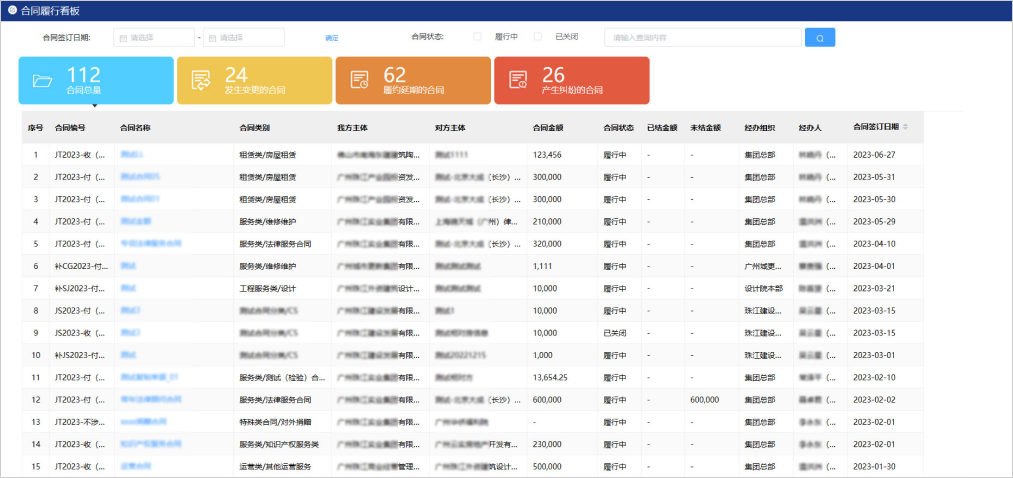Click the blue search magnifier button
The image size is (1013, 478).
[x=820, y=38]
